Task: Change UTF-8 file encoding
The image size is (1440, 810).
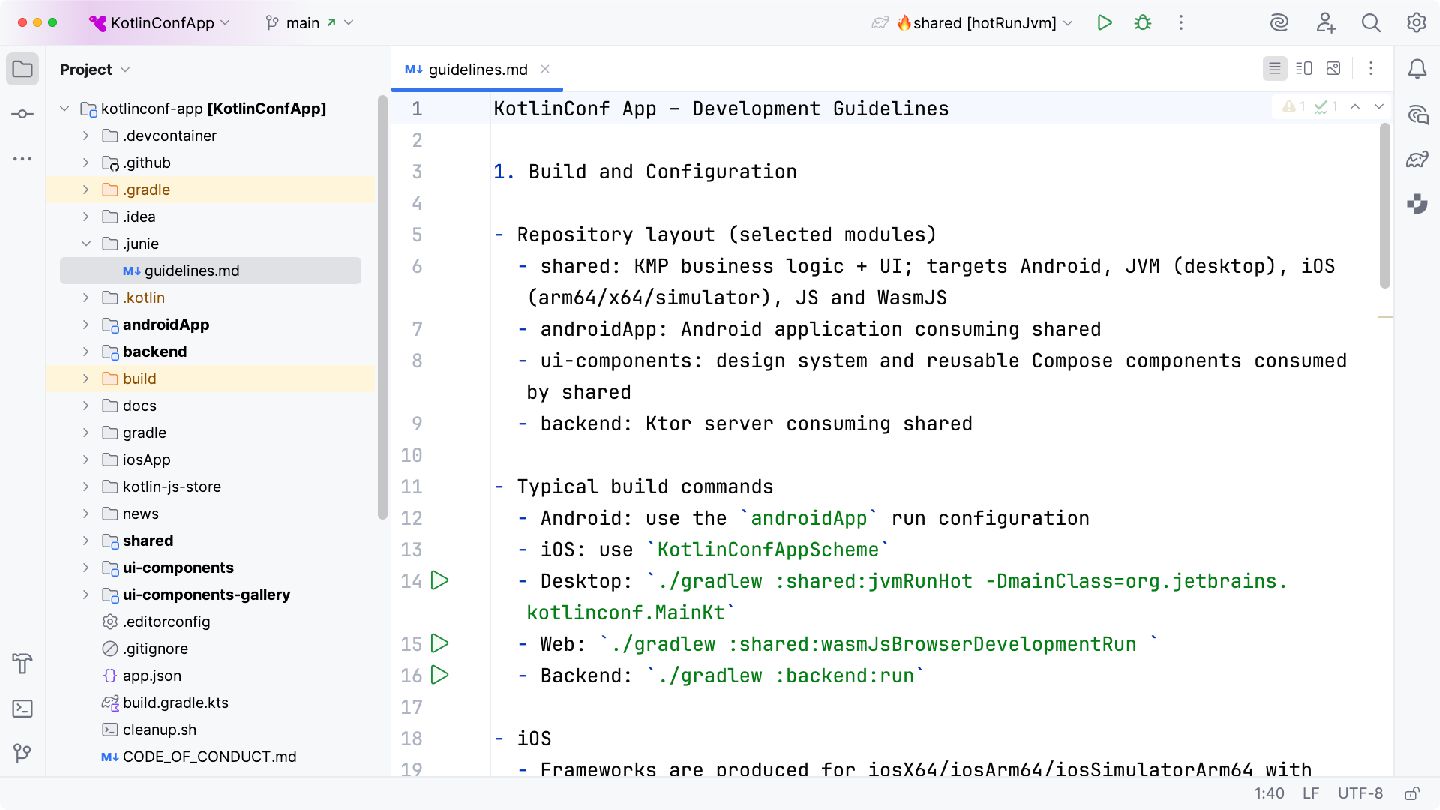Action: click(x=1360, y=793)
